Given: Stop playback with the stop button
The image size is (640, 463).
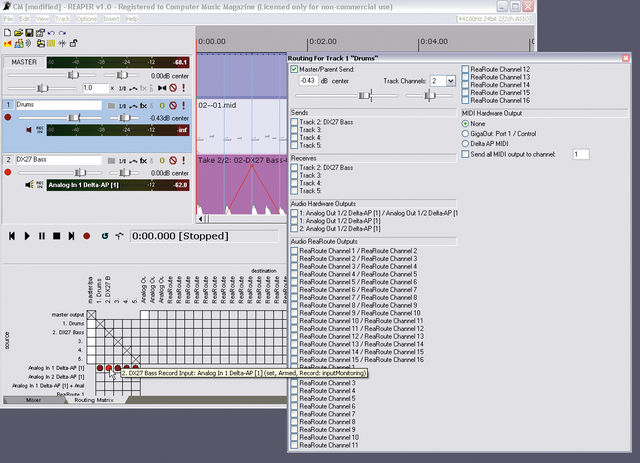Looking at the screenshot, I should pos(57,236).
